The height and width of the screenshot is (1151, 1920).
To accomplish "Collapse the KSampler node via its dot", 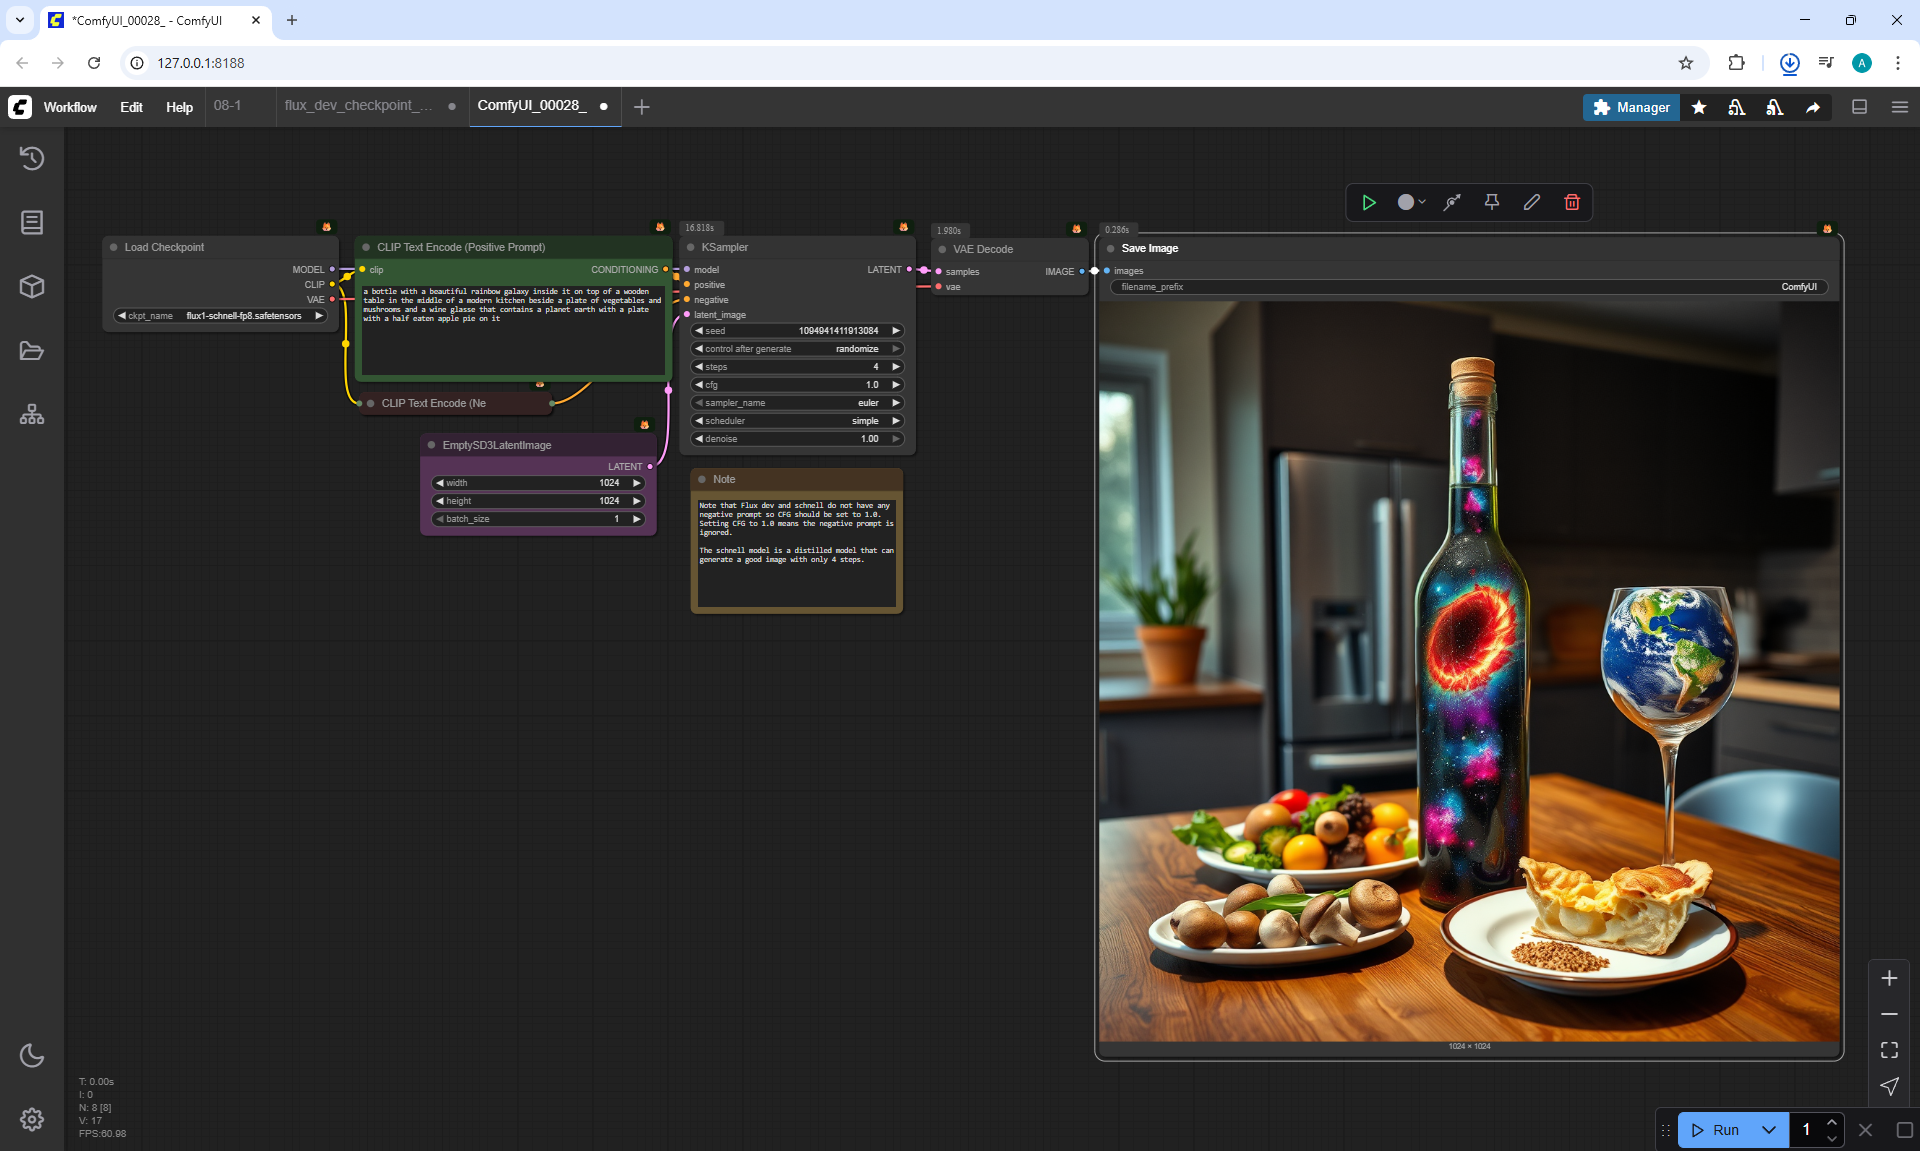I will click(x=691, y=247).
